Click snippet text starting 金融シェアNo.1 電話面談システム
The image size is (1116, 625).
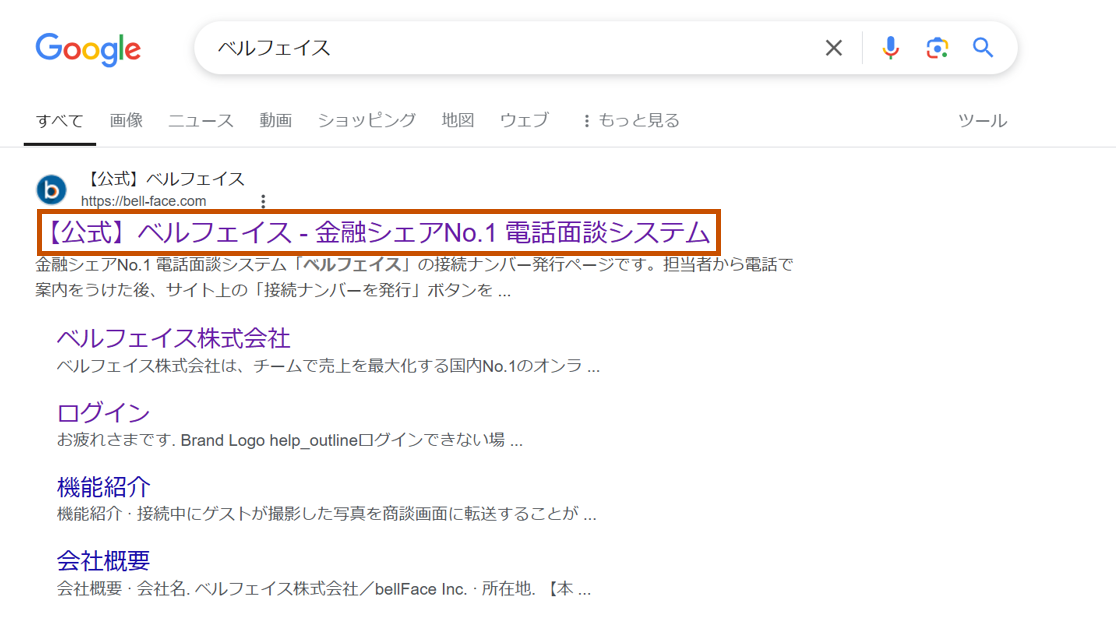414,278
